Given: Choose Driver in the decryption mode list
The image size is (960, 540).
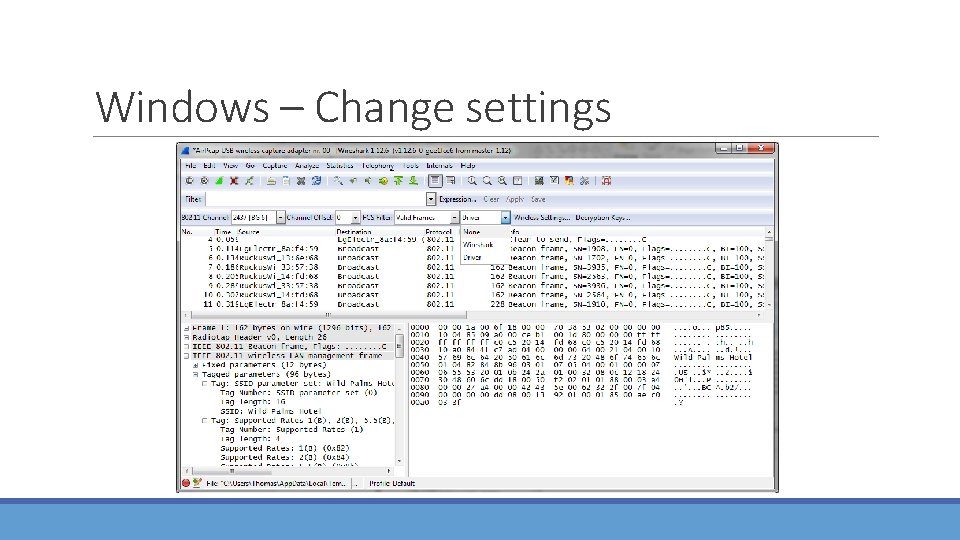Looking at the screenshot, I should (485, 258).
